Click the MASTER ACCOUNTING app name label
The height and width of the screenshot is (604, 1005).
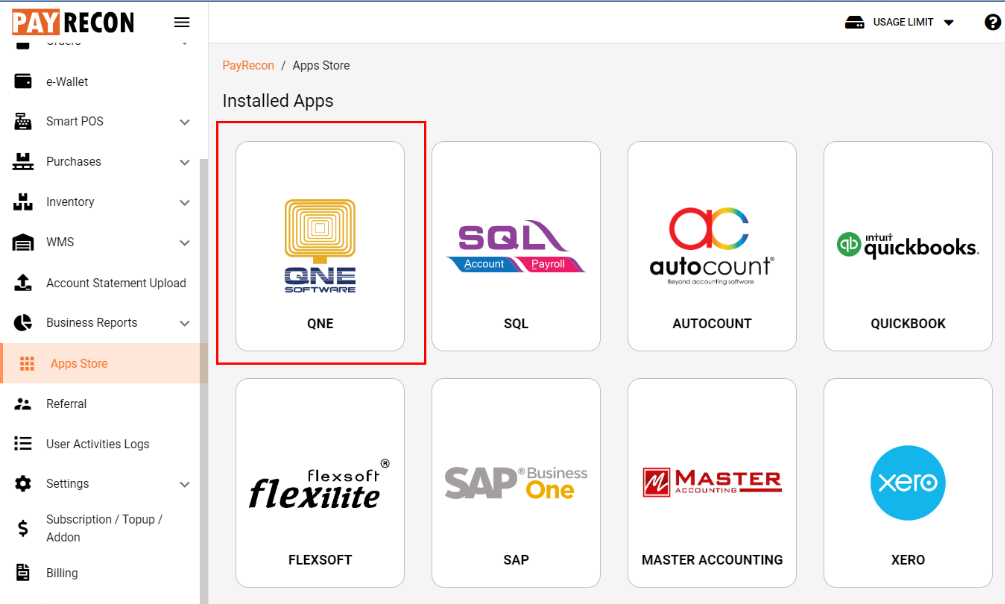[x=712, y=560]
